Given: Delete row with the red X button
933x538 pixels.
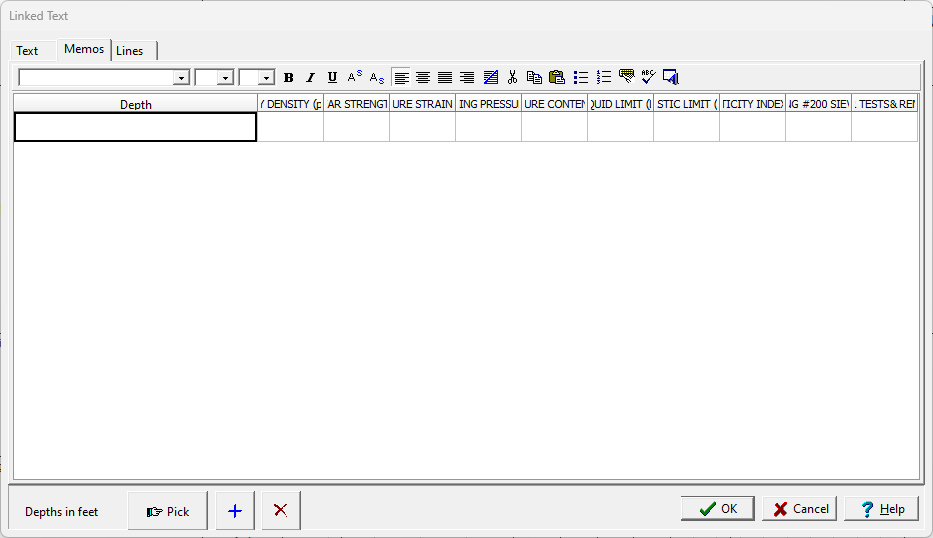Looking at the screenshot, I should pos(281,511).
